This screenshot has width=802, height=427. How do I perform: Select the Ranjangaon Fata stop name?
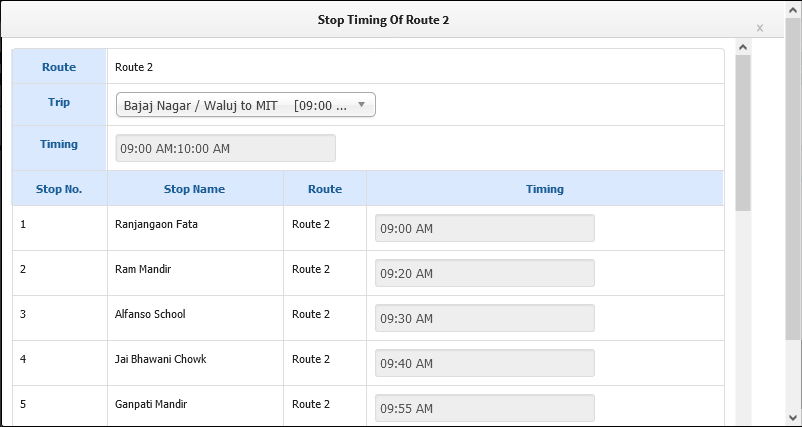pyautogui.click(x=156, y=224)
